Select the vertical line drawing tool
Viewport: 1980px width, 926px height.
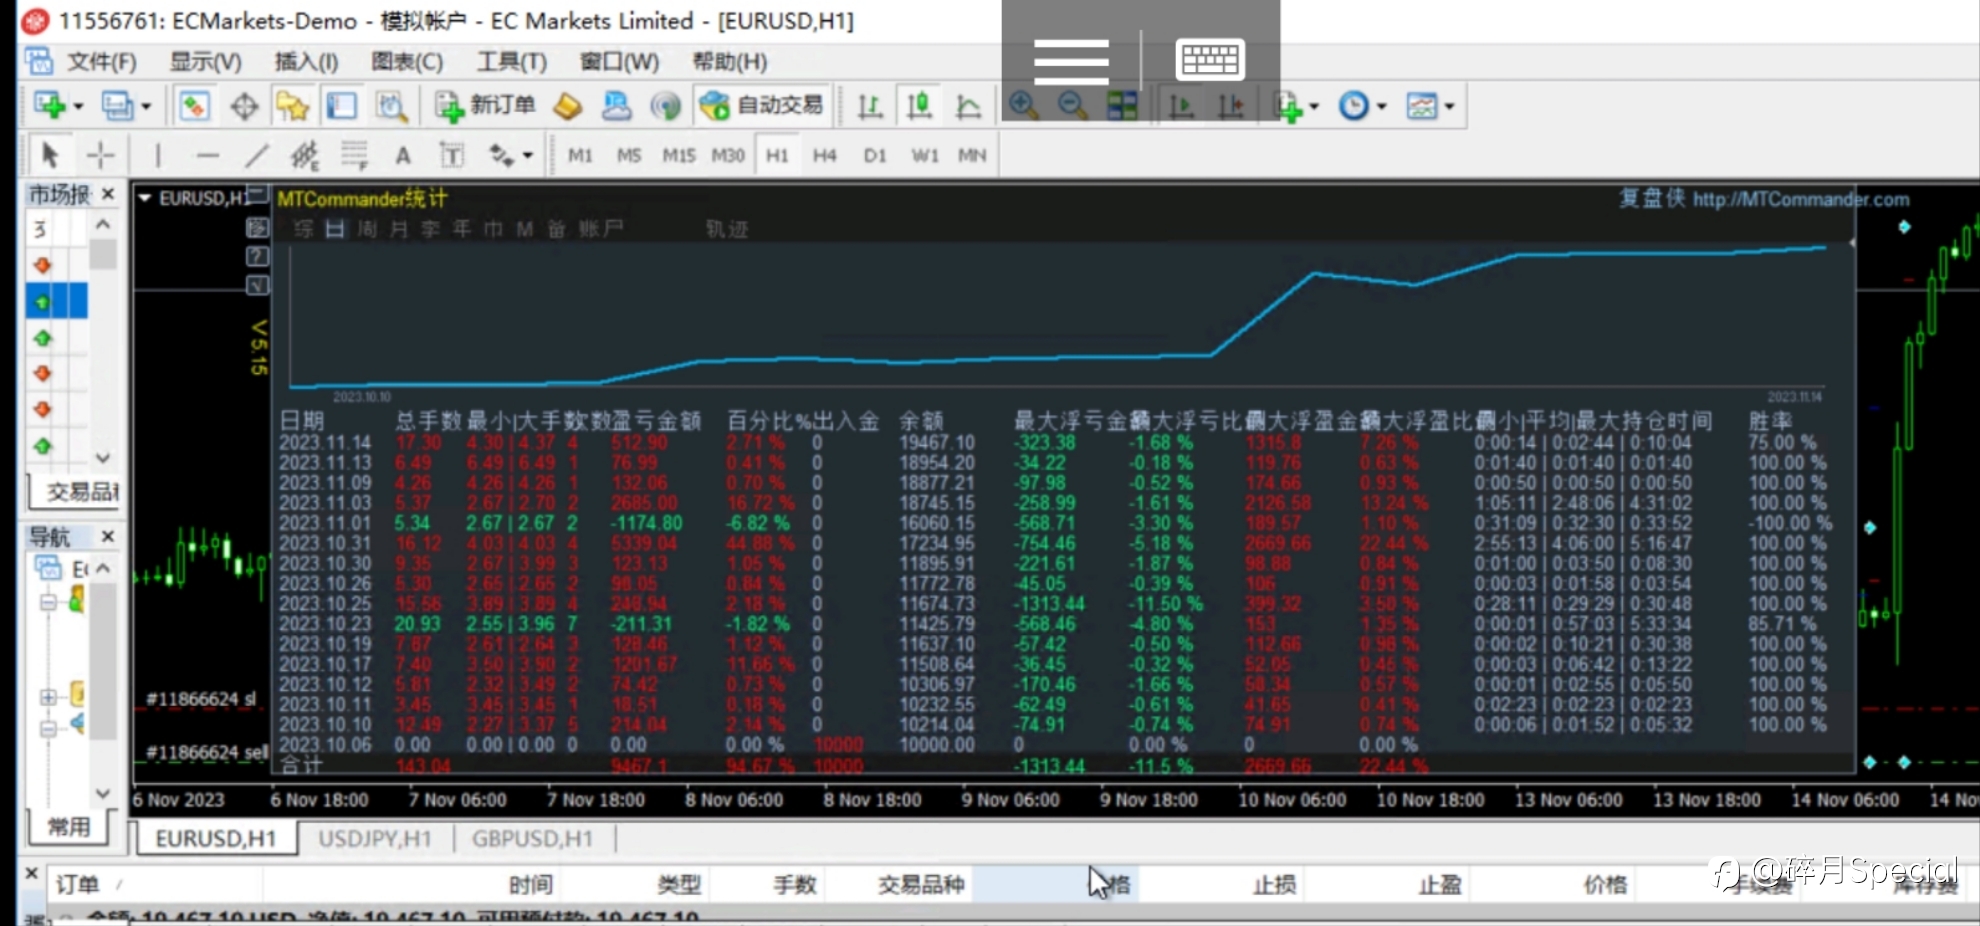point(158,155)
